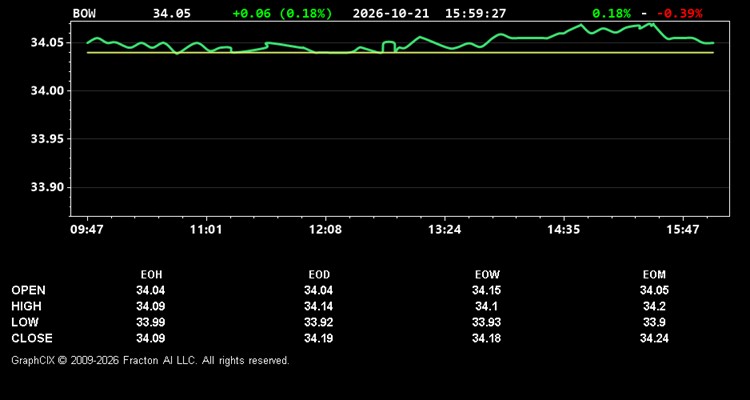The height and width of the screenshot is (400, 750).
Task: Click the EOW low value 33.93
Action: coord(486,322)
